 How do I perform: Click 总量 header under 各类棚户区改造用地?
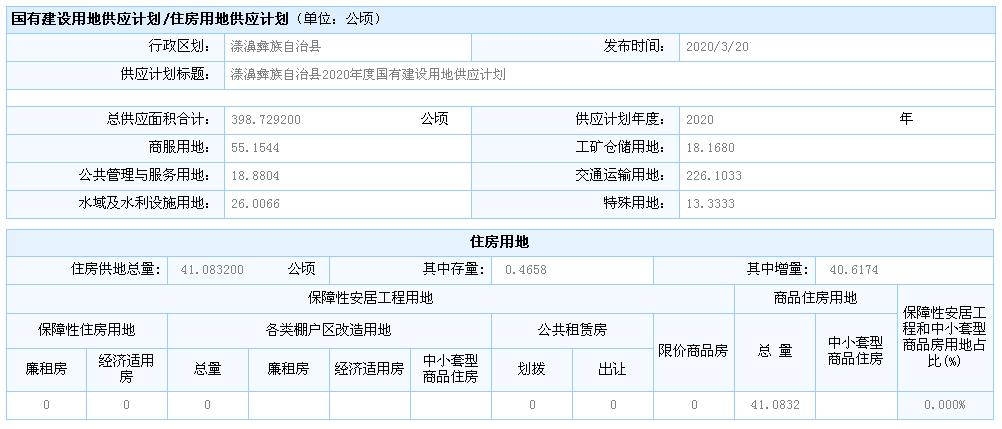click(207, 369)
